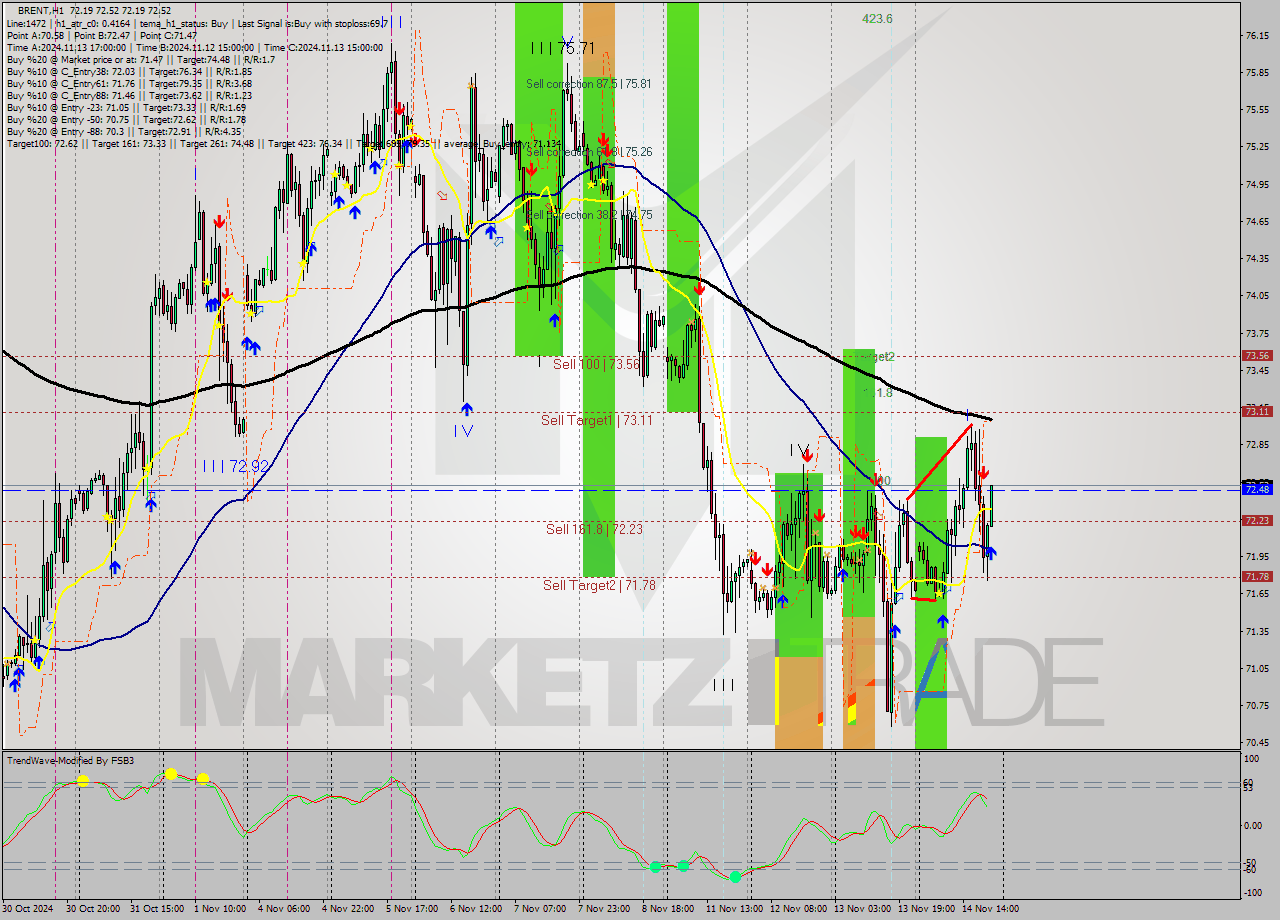Click the 'Sell correction 38.2 | 74.75' label
1280x920 pixels.
tap(589, 215)
